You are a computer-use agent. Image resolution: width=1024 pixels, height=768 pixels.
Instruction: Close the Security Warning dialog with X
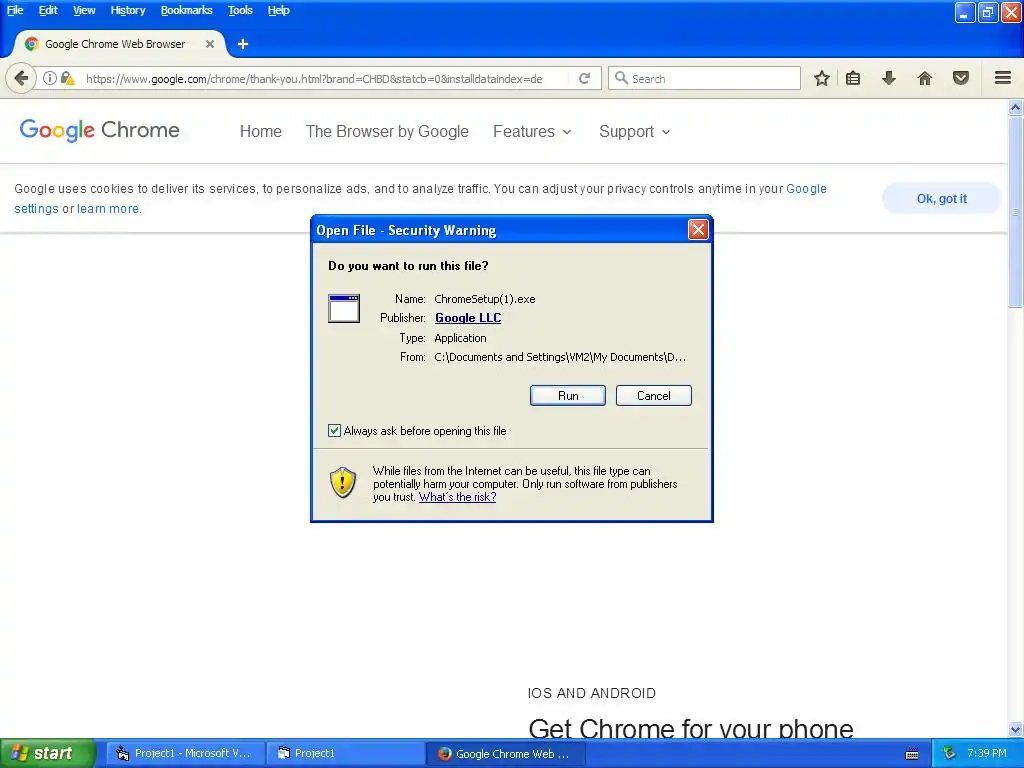pyautogui.click(x=698, y=229)
